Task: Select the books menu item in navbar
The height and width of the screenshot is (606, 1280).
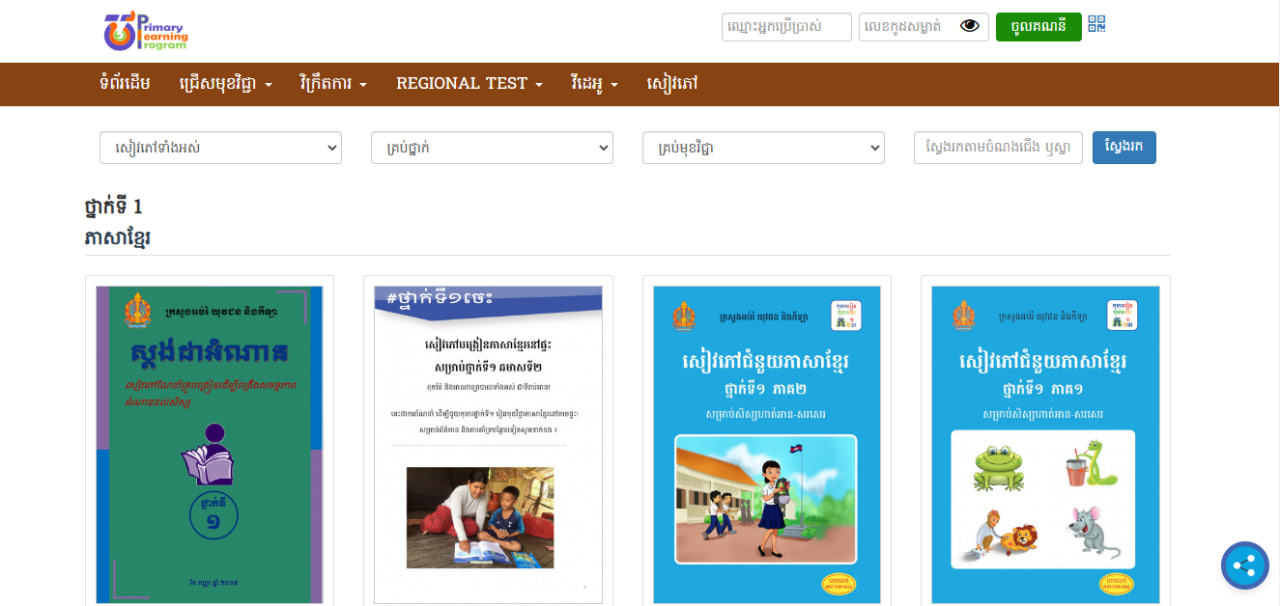Action: point(672,84)
